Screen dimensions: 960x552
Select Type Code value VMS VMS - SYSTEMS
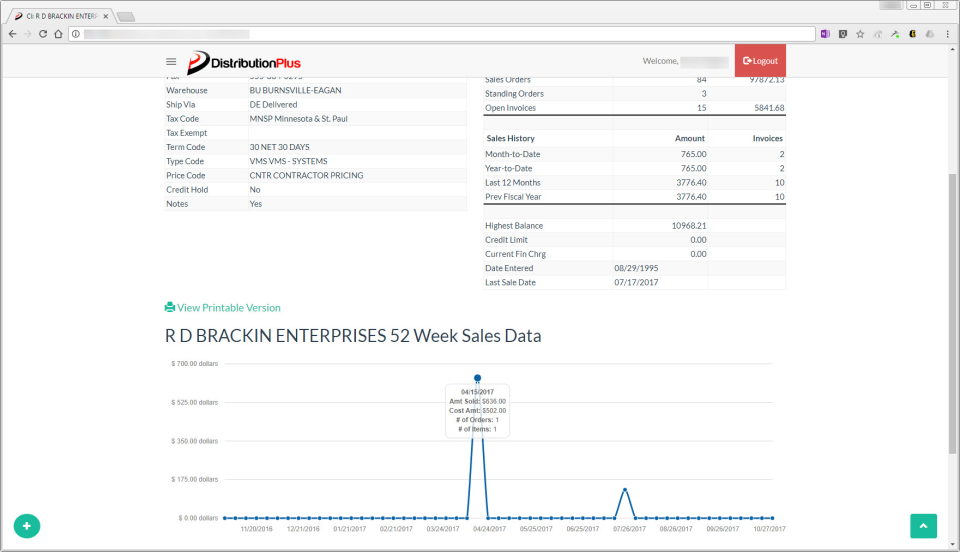point(288,162)
